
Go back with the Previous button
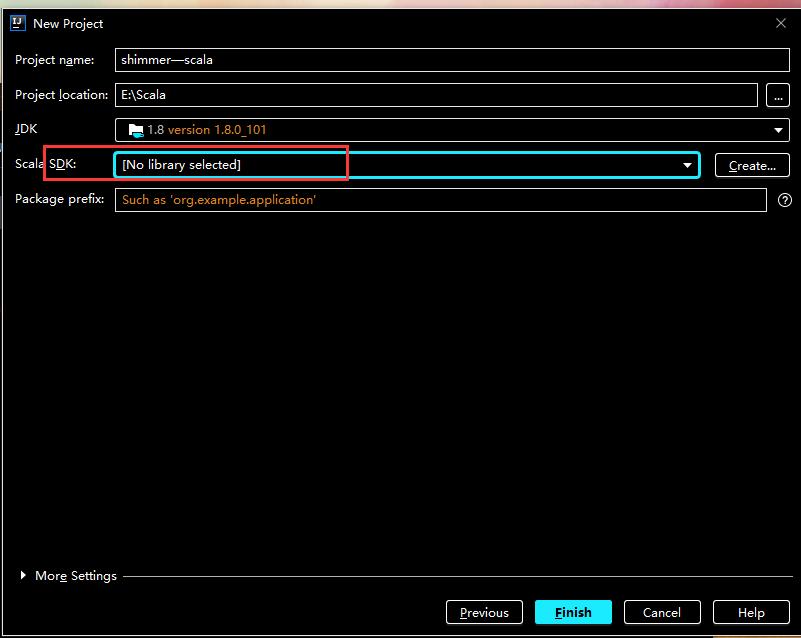pyautogui.click(x=484, y=612)
